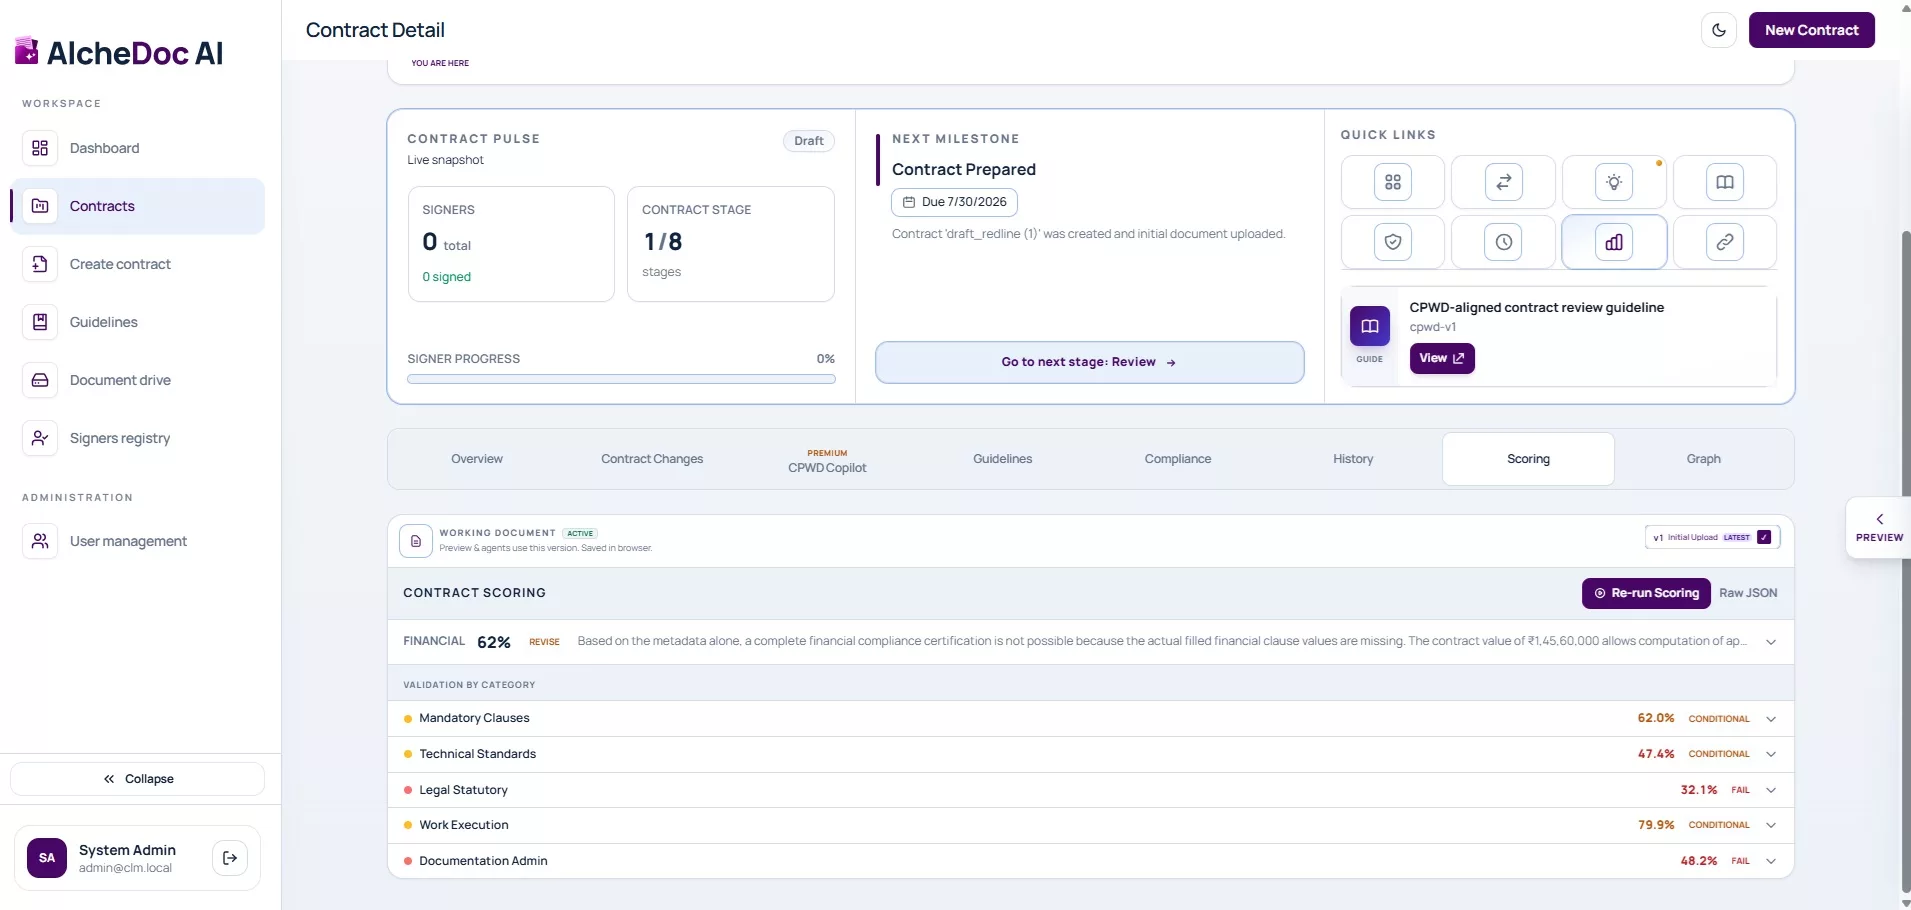The width and height of the screenshot is (1911, 910).
Task: Open the overview grid quick link
Action: [x=1392, y=182]
